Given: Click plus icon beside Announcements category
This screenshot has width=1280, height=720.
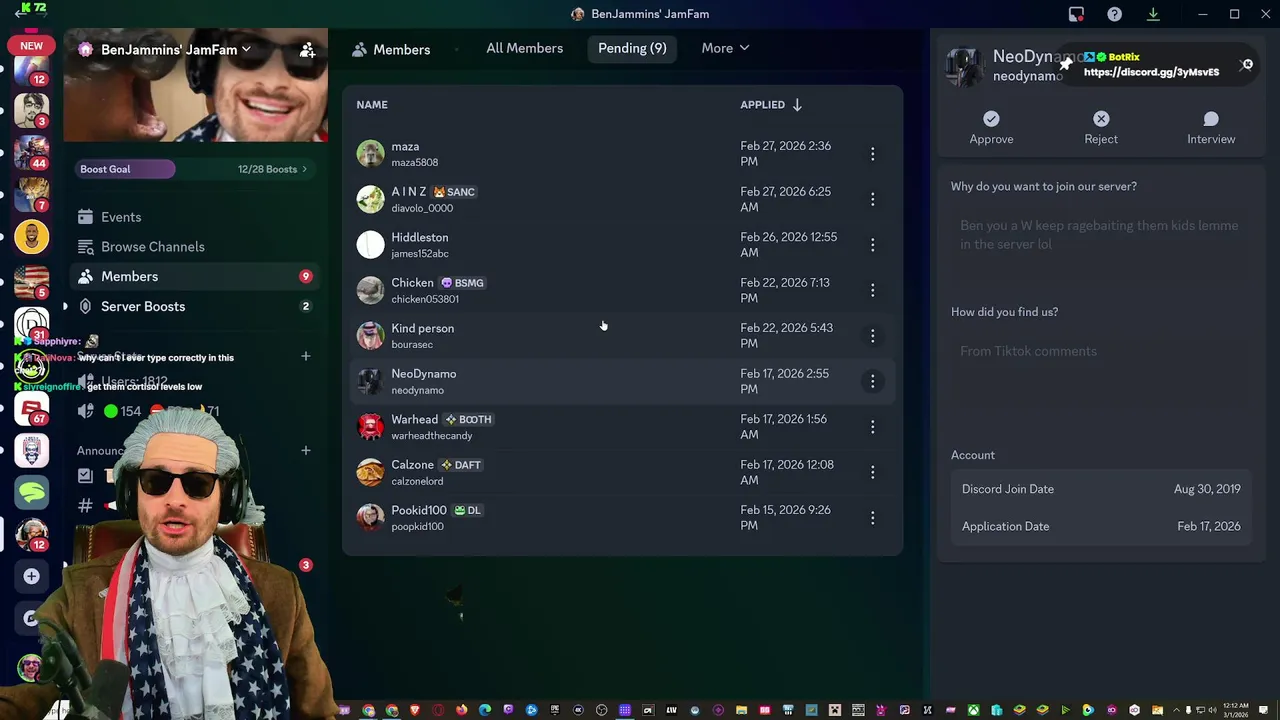Looking at the screenshot, I should point(306,451).
